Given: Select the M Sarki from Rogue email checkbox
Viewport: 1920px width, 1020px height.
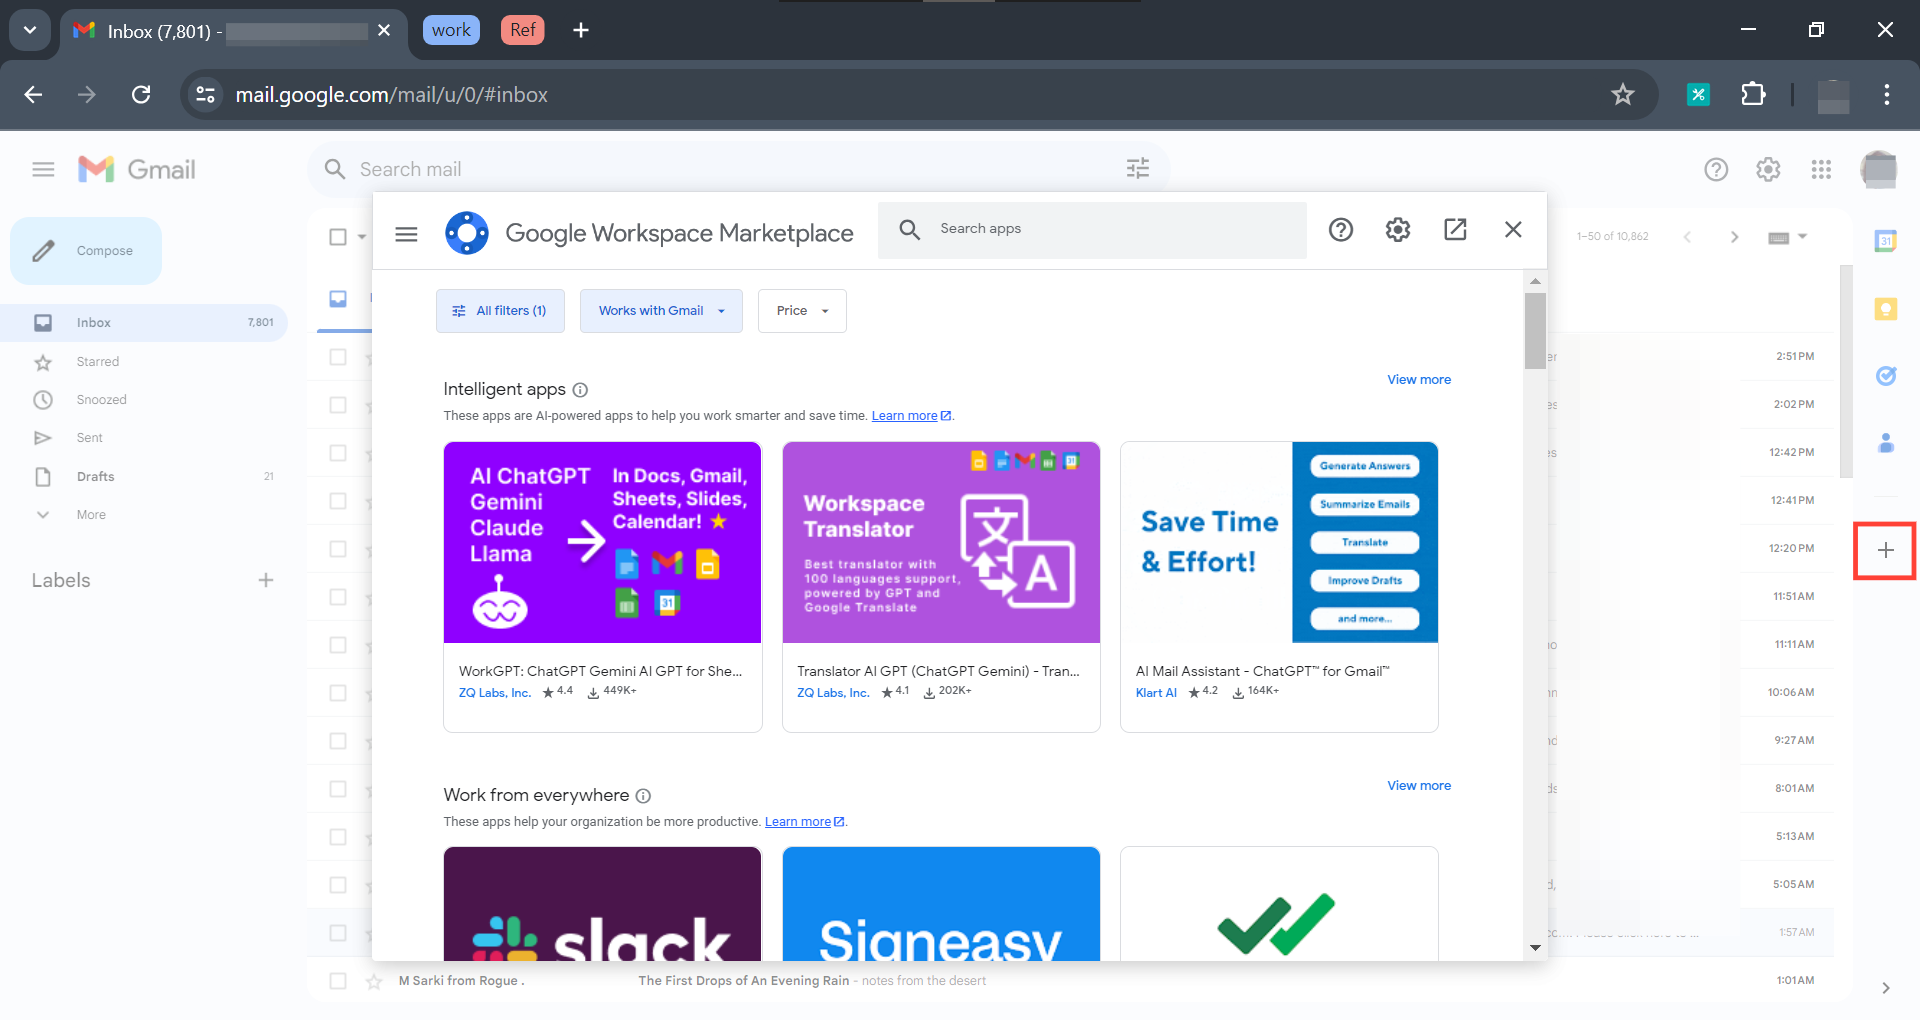Looking at the screenshot, I should [338, 981].
